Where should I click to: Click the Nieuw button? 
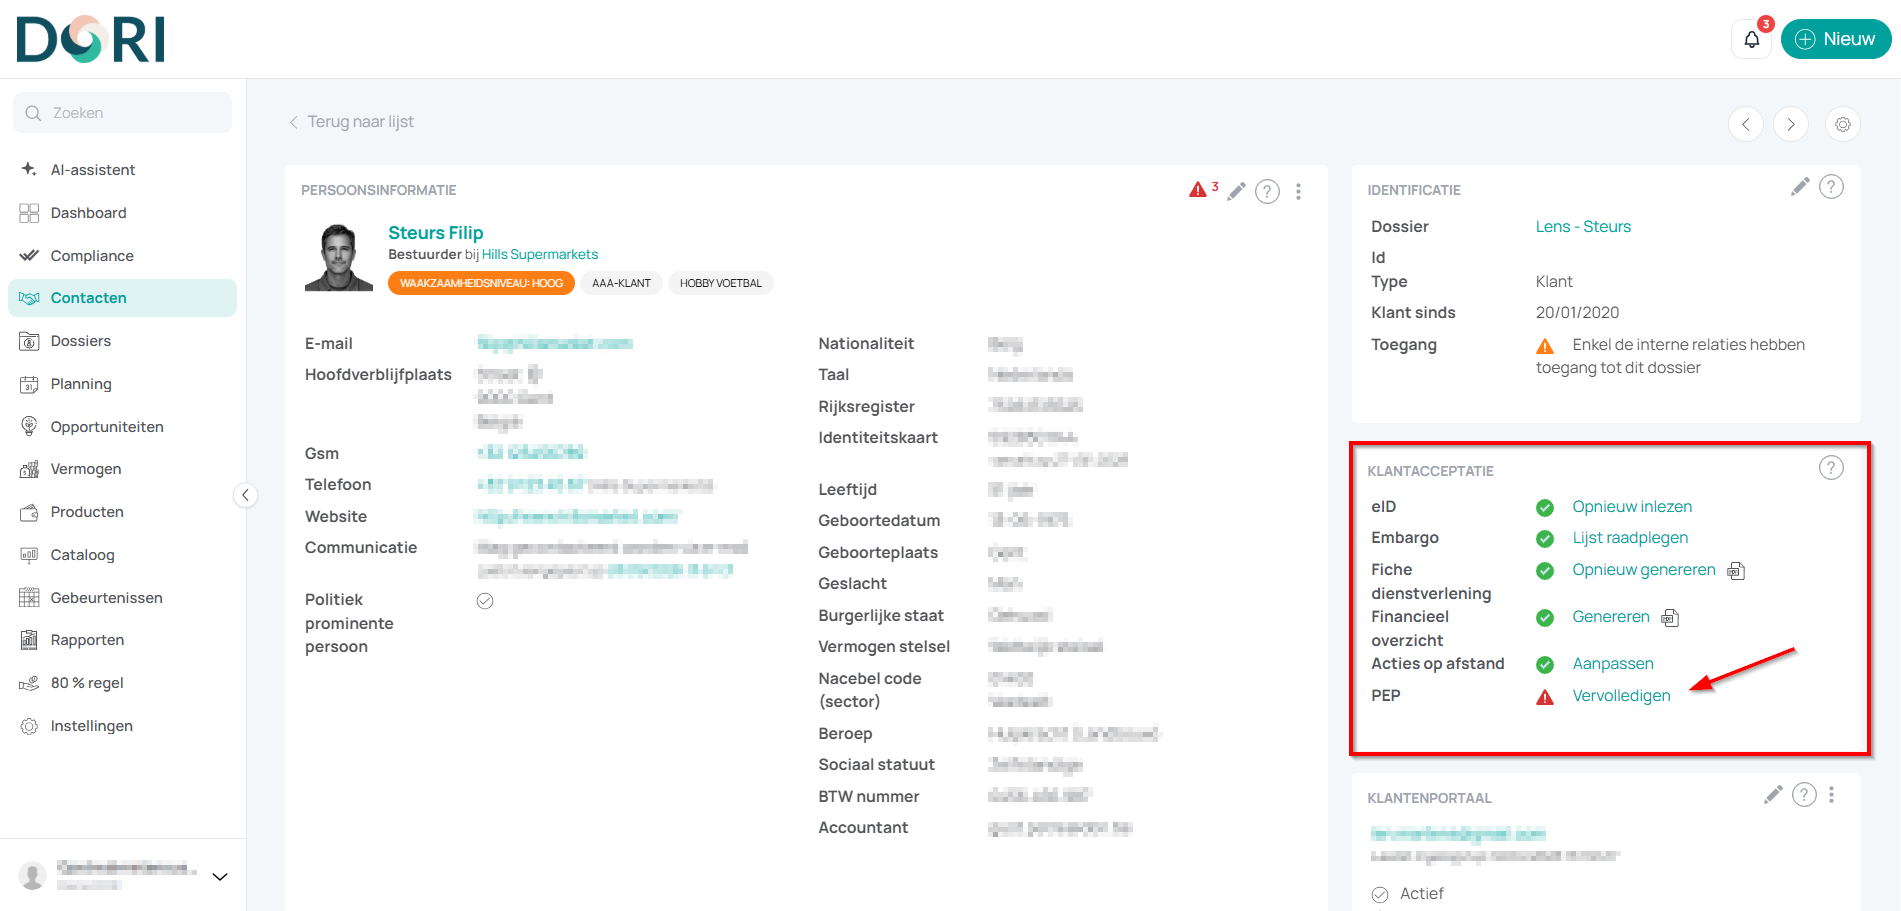pyautogui.click(x=1835, y=39)
